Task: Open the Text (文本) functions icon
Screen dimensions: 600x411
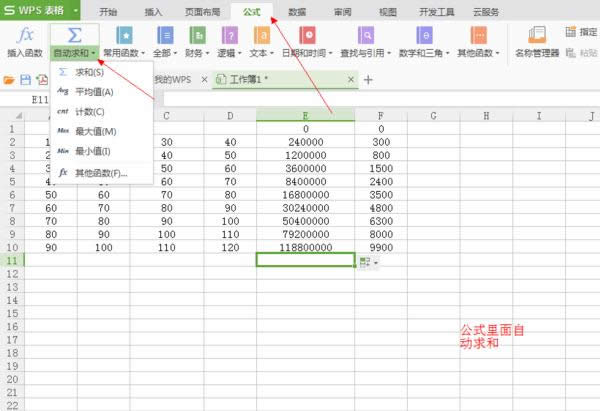Action: click(262, 35)
